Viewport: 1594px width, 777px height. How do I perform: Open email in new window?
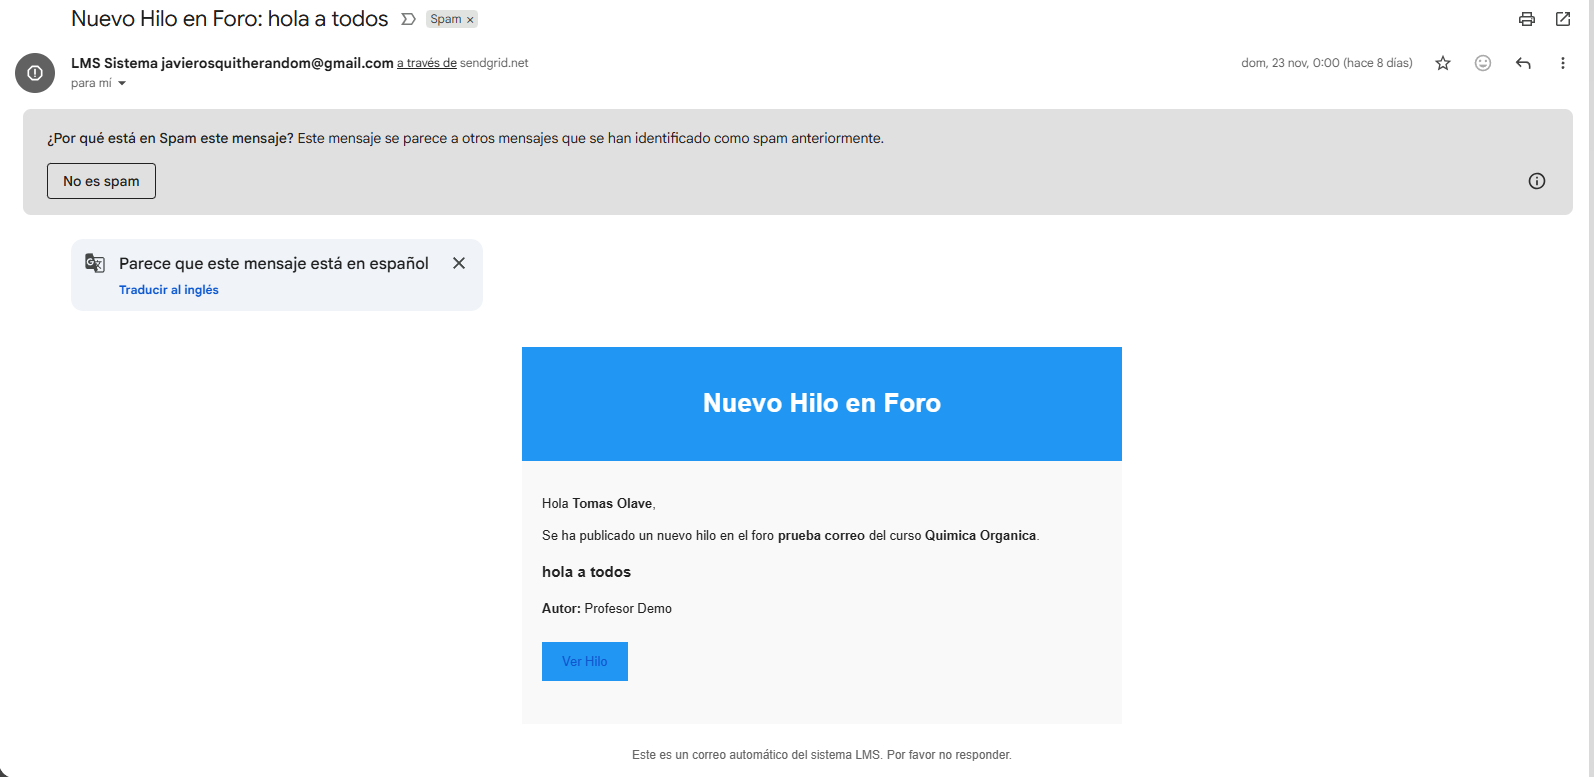coord(1563,19)
